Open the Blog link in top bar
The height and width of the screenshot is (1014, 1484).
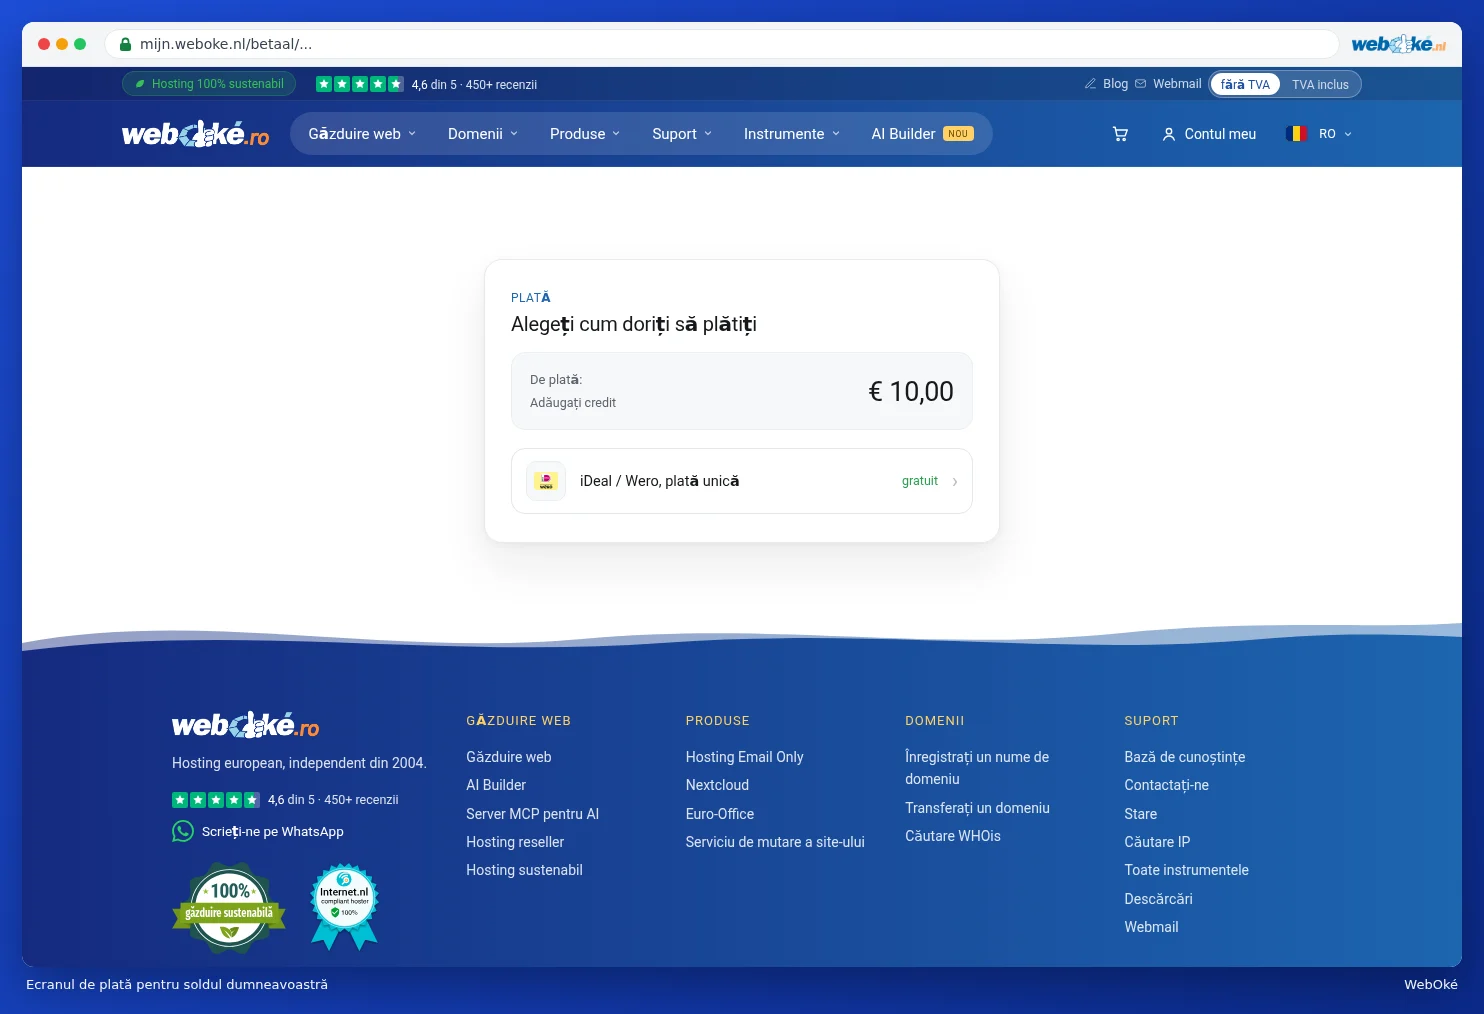click(x=1106, y=84)
